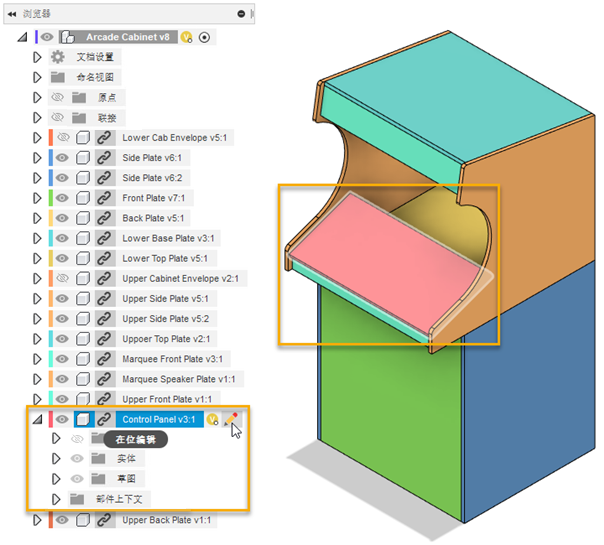This screenshot has height=545, width=604.
Task: Click the 文档设置 label
Action: pyautogui.click(x=95, y=57)
